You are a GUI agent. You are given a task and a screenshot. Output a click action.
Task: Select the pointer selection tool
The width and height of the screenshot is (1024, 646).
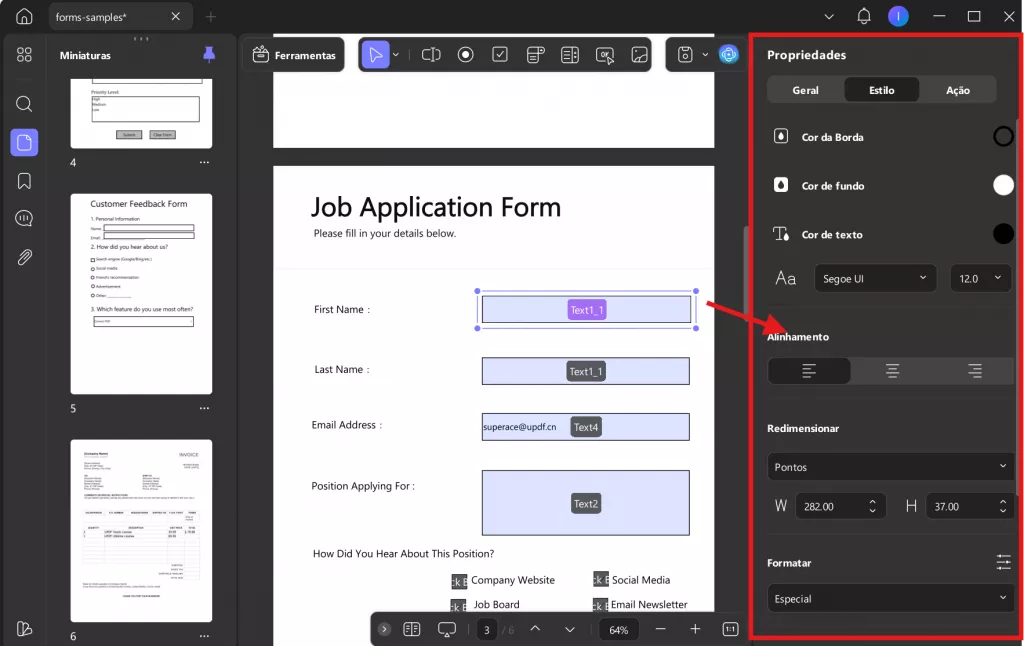point(376,55)
